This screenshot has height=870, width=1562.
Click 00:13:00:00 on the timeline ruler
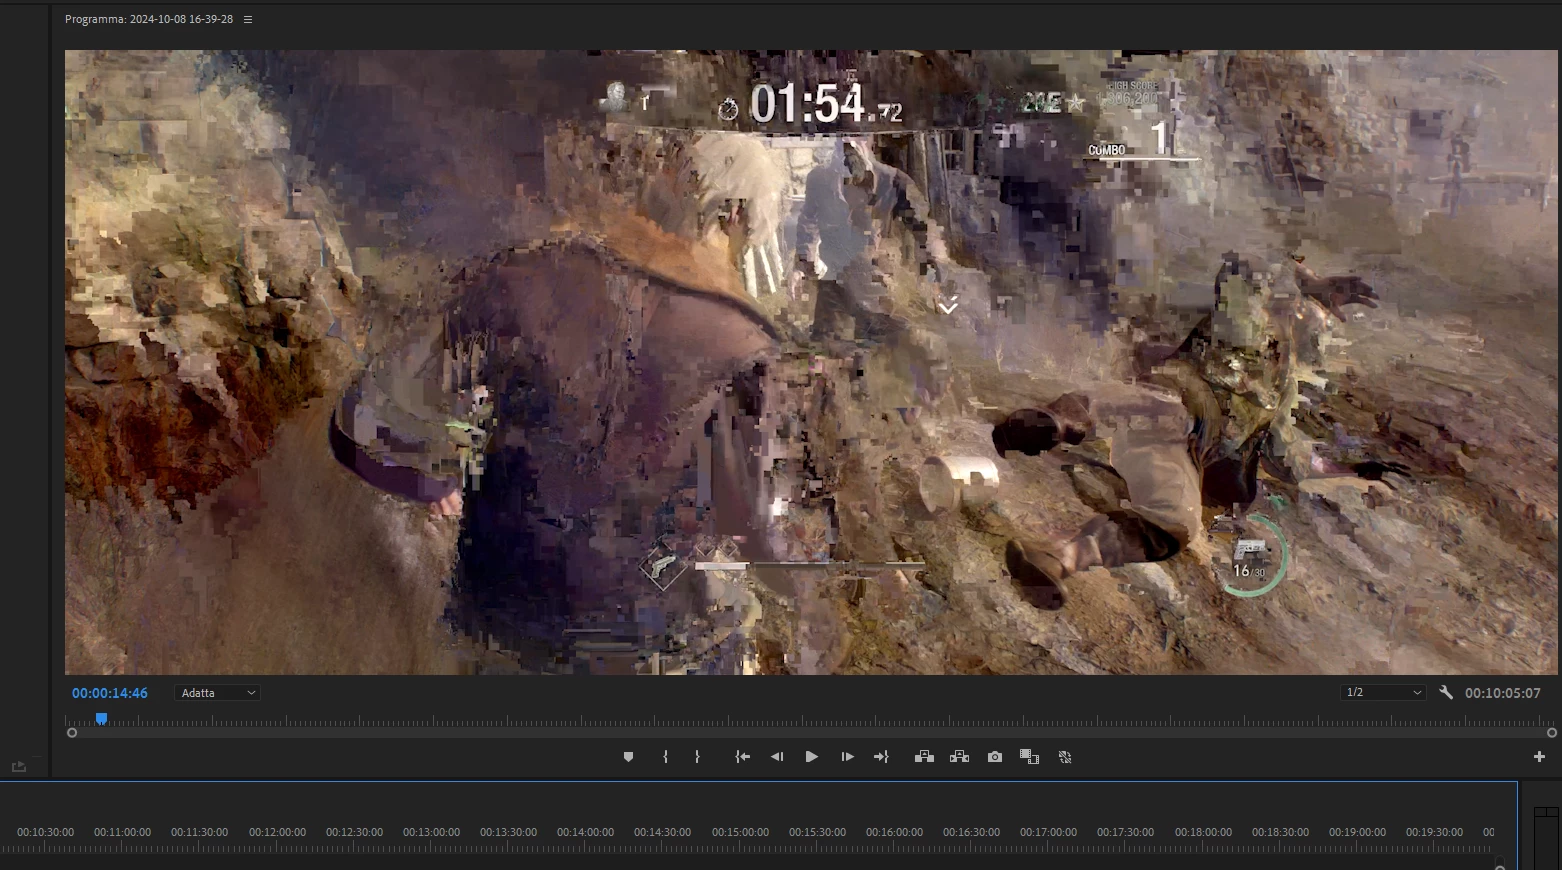[431, 832]
